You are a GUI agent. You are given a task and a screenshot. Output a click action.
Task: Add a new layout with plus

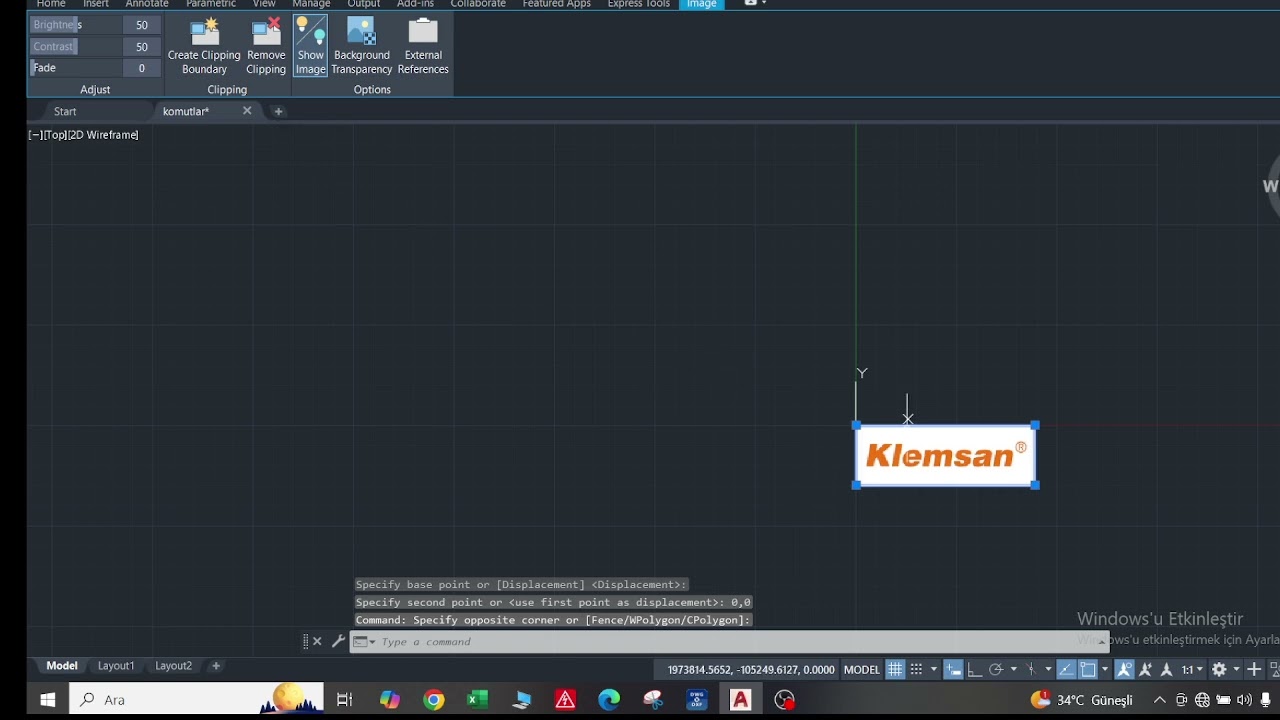(x=215, y=666)
